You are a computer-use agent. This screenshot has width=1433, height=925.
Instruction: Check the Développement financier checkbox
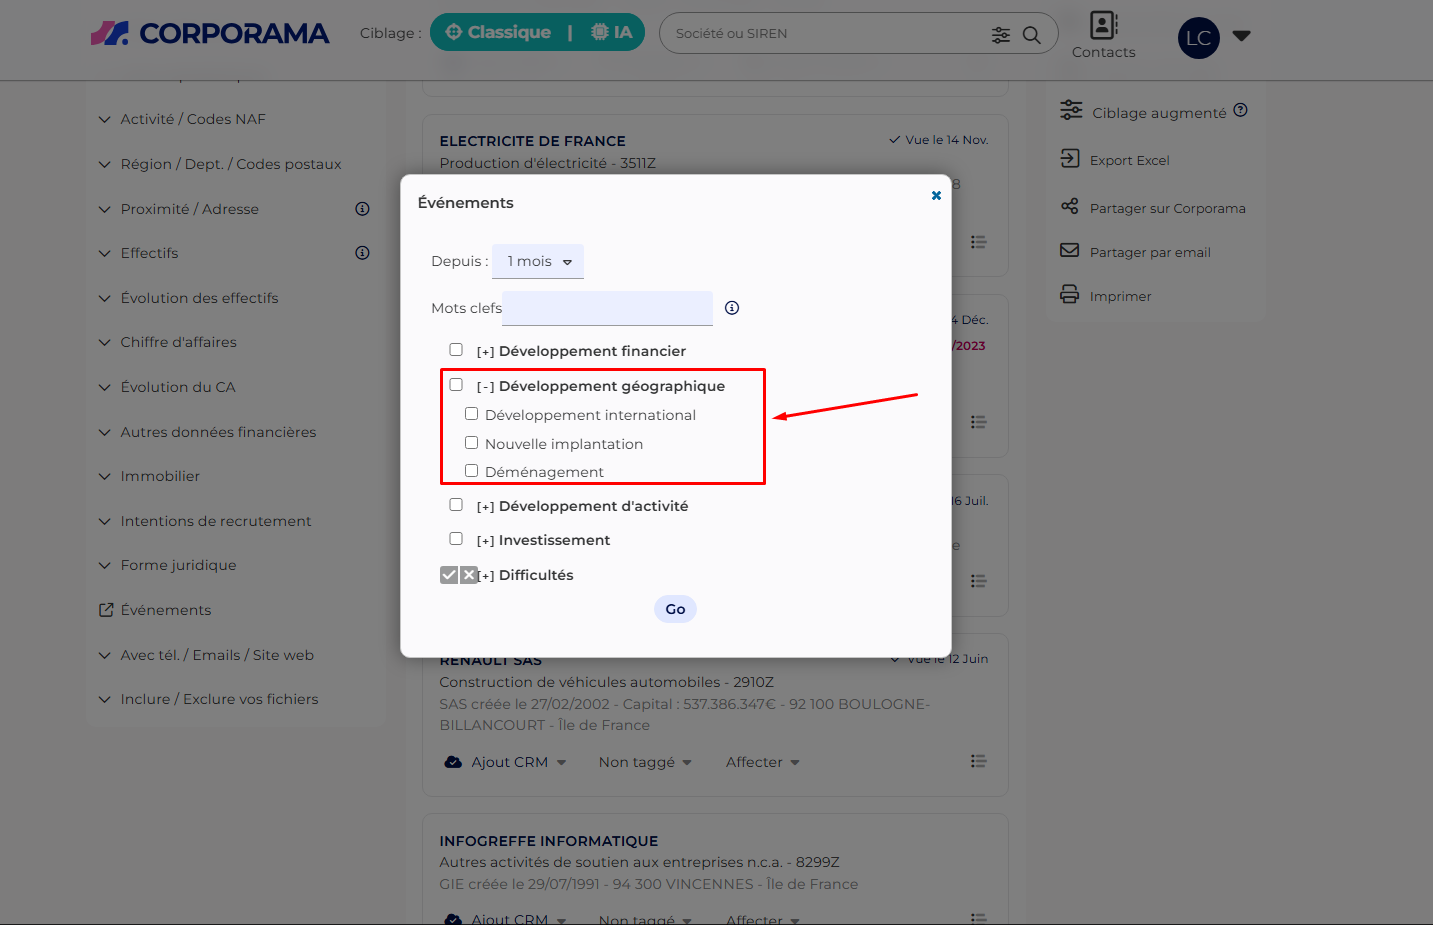click(456, 350)
